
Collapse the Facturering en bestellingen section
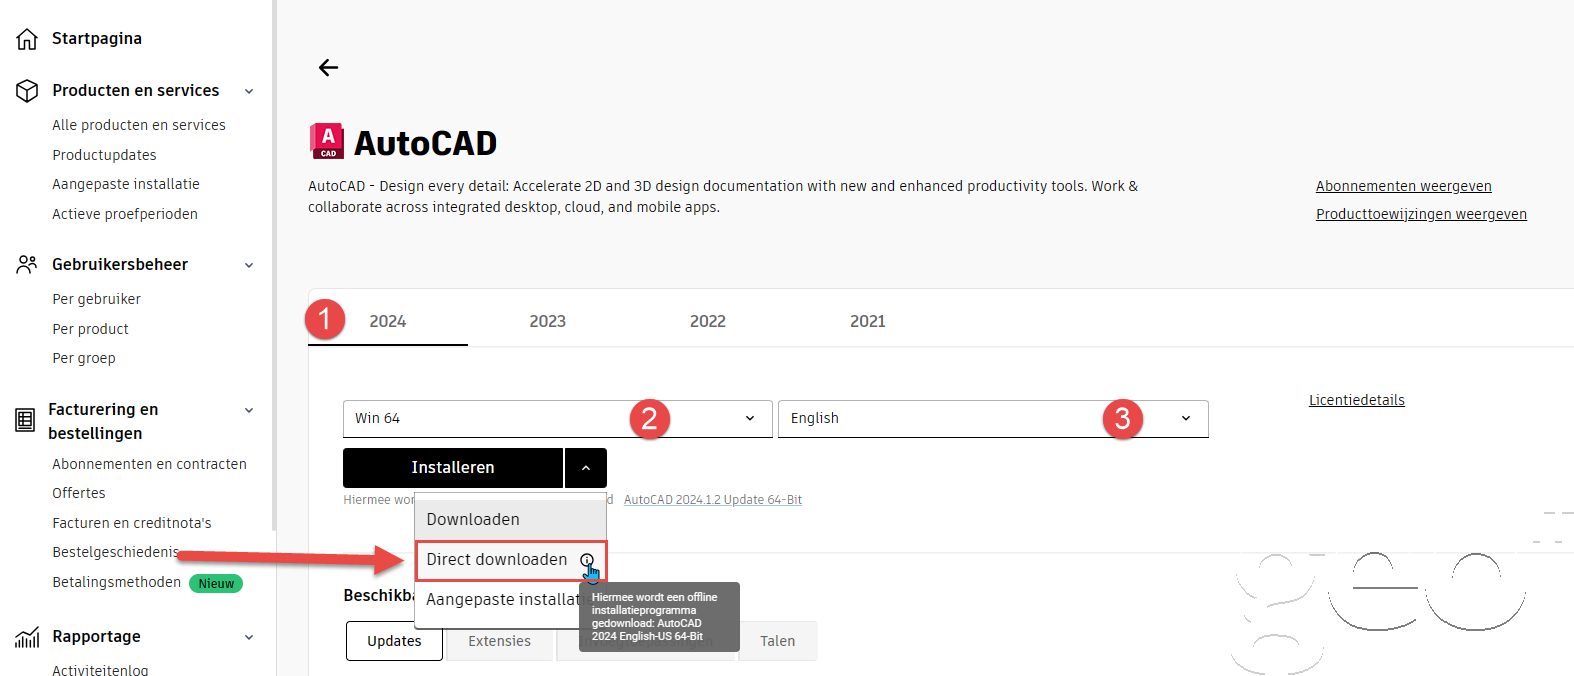[249, 410]
